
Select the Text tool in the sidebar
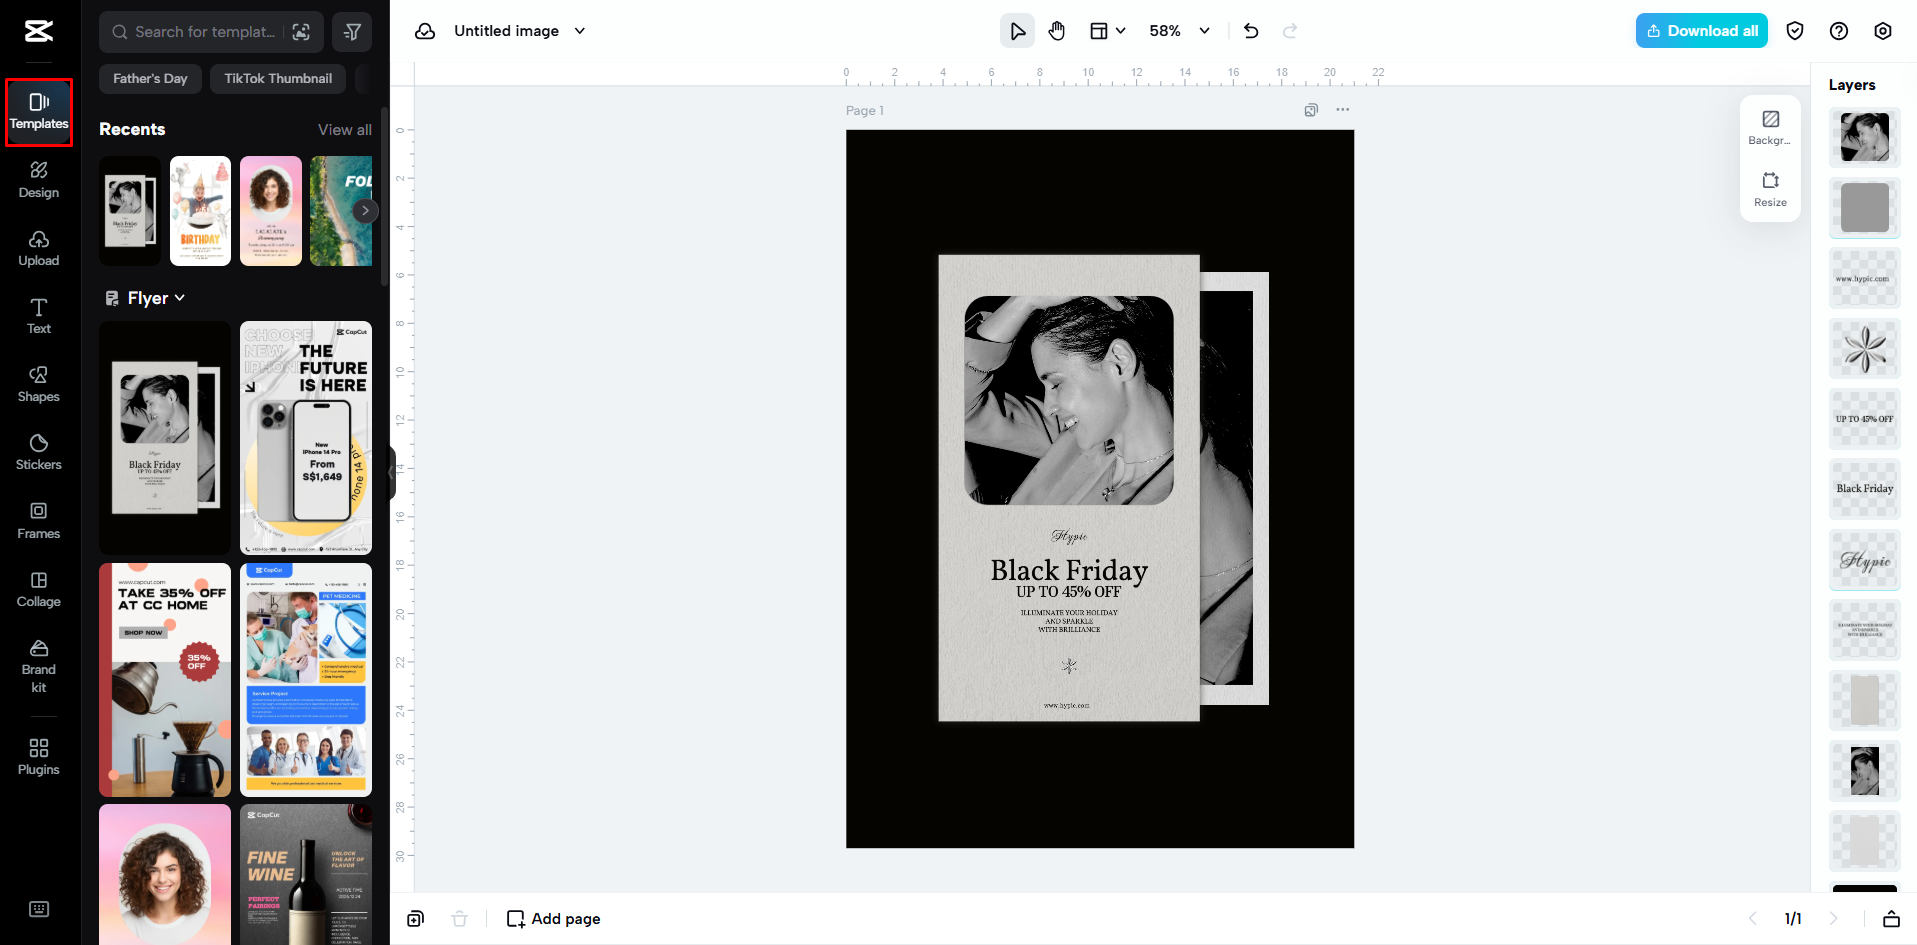coord(38,317)
